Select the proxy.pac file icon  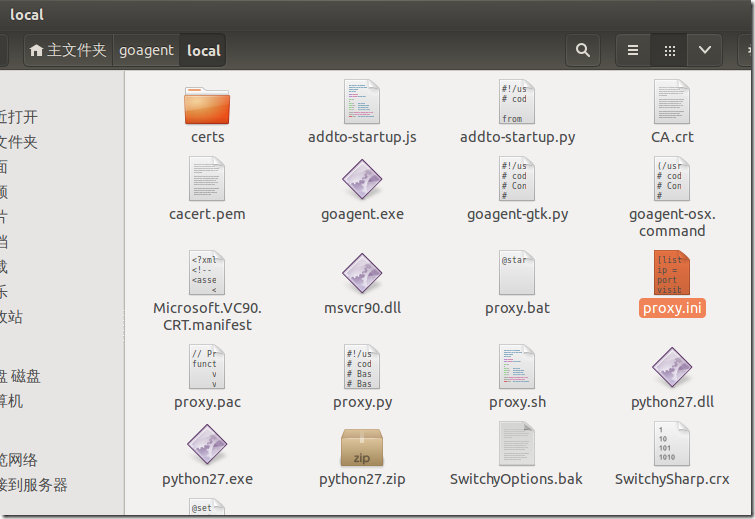pyautogui.click(x=207, y=366)
